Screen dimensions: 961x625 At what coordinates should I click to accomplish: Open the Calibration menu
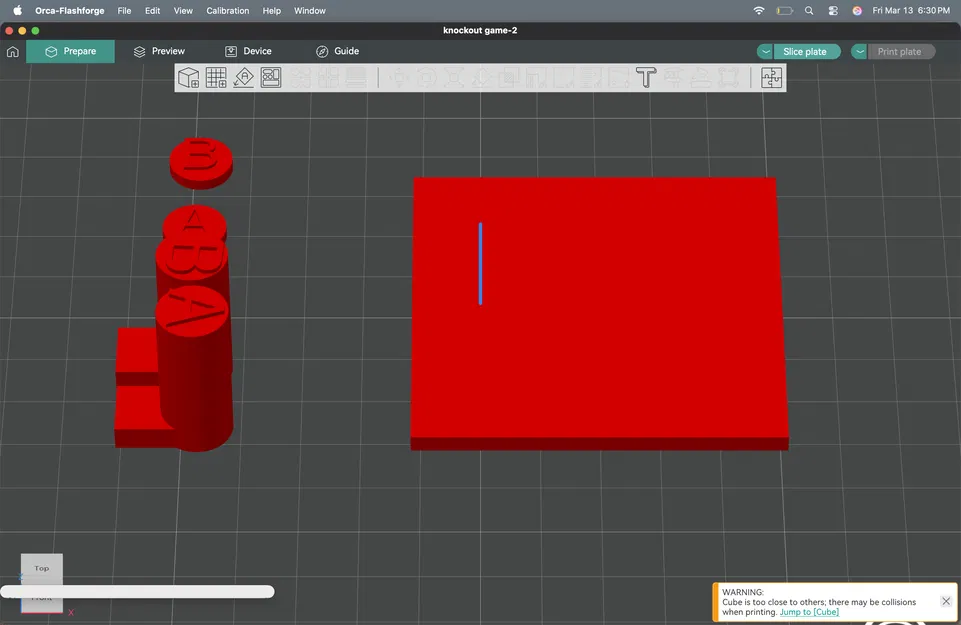coord(227,10)
